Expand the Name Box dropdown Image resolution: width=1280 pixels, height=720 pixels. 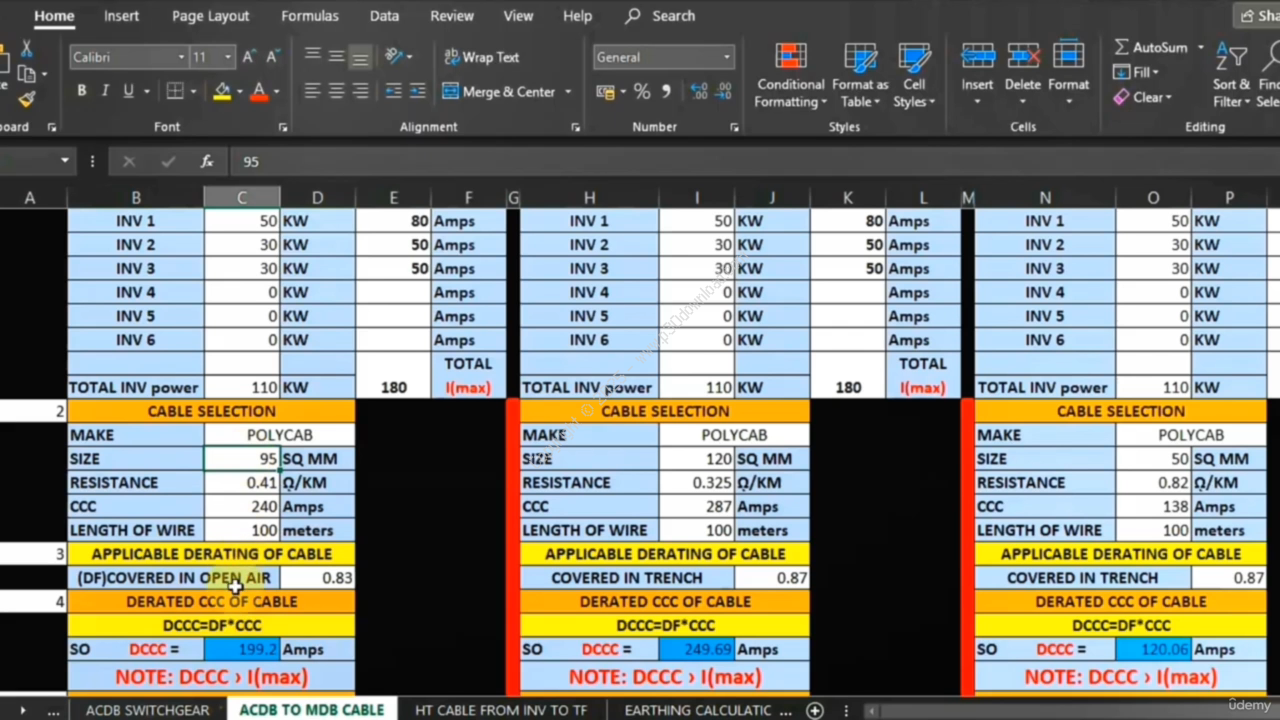pos(65,161)
